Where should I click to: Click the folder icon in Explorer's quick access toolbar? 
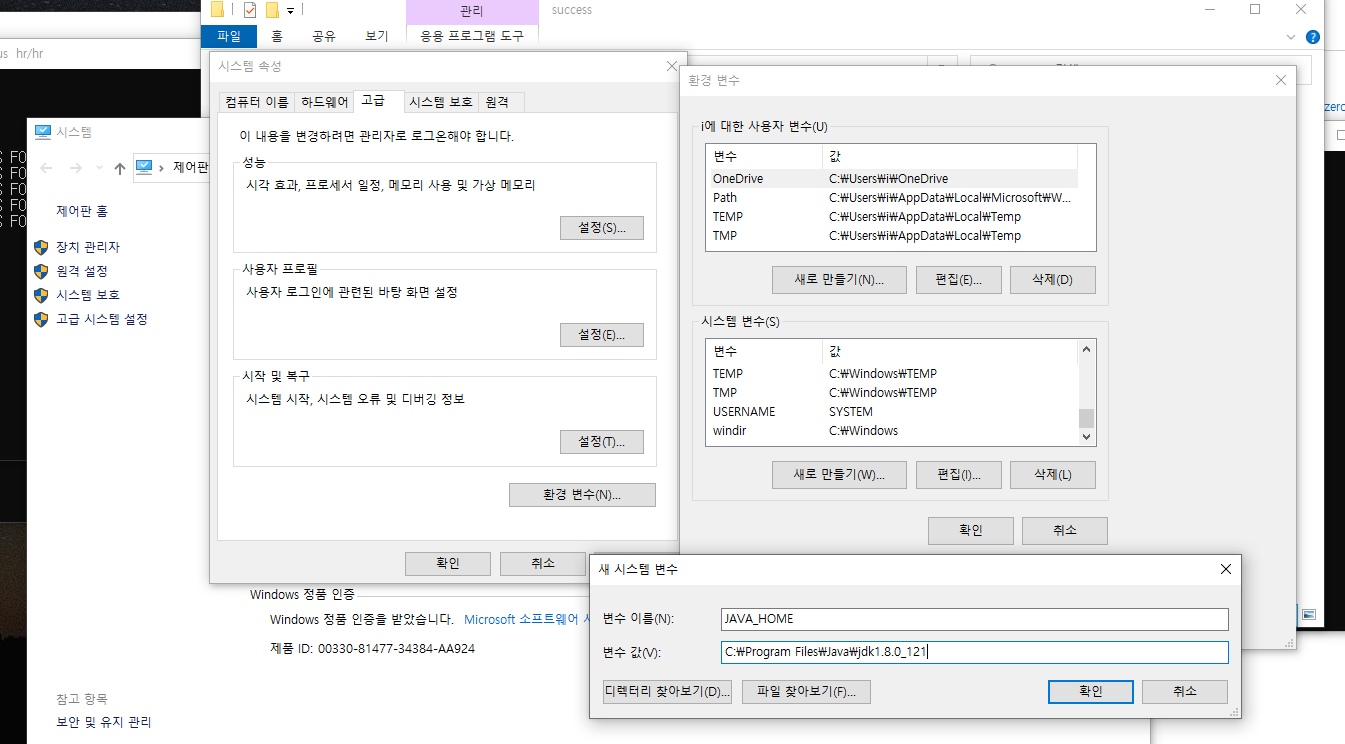pos(217,10)
